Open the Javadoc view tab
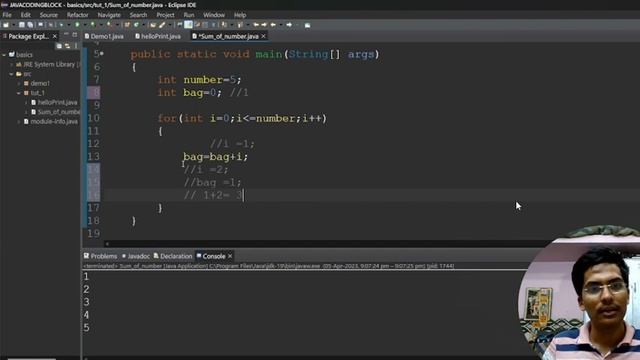The image size is (640, 360). click(136, 256)
